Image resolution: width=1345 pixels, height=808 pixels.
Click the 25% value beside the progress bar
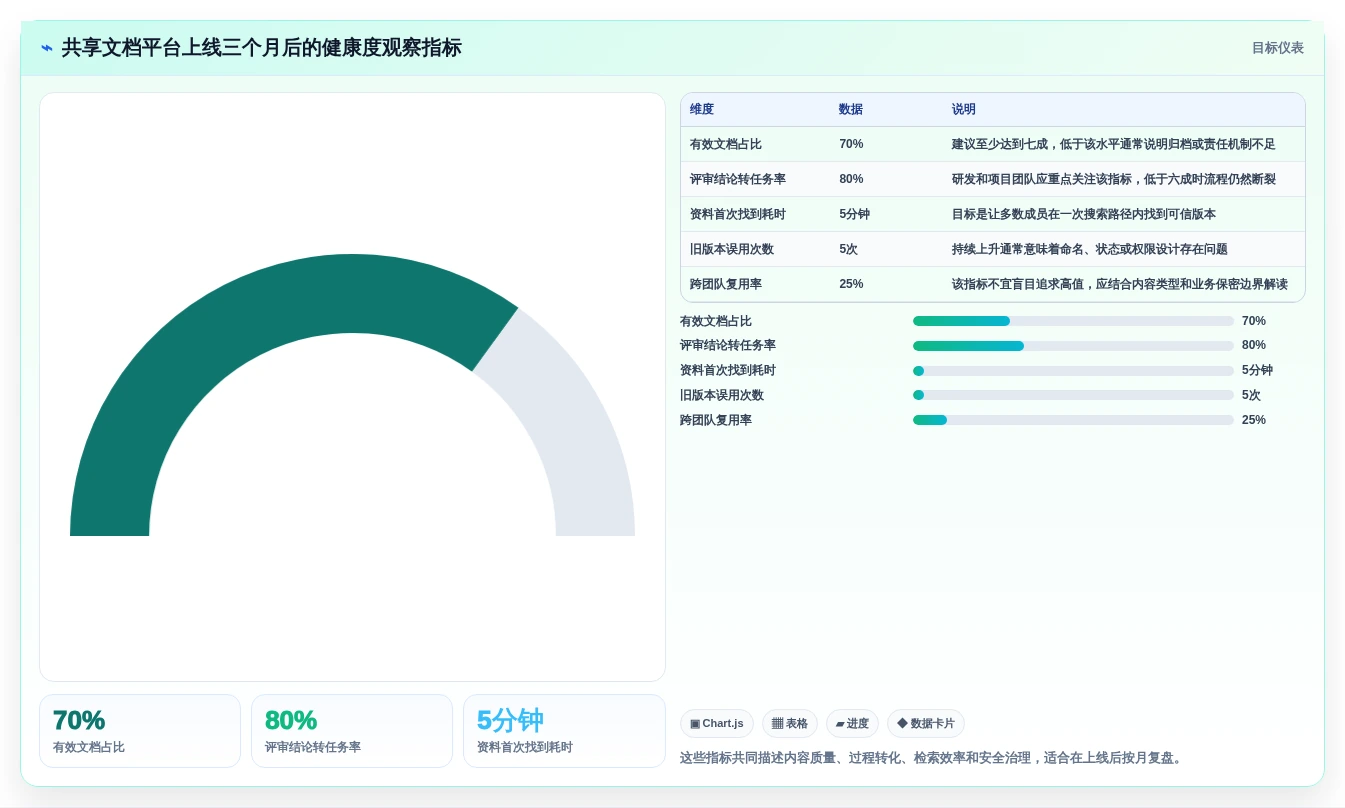[x=1254, y=420]
